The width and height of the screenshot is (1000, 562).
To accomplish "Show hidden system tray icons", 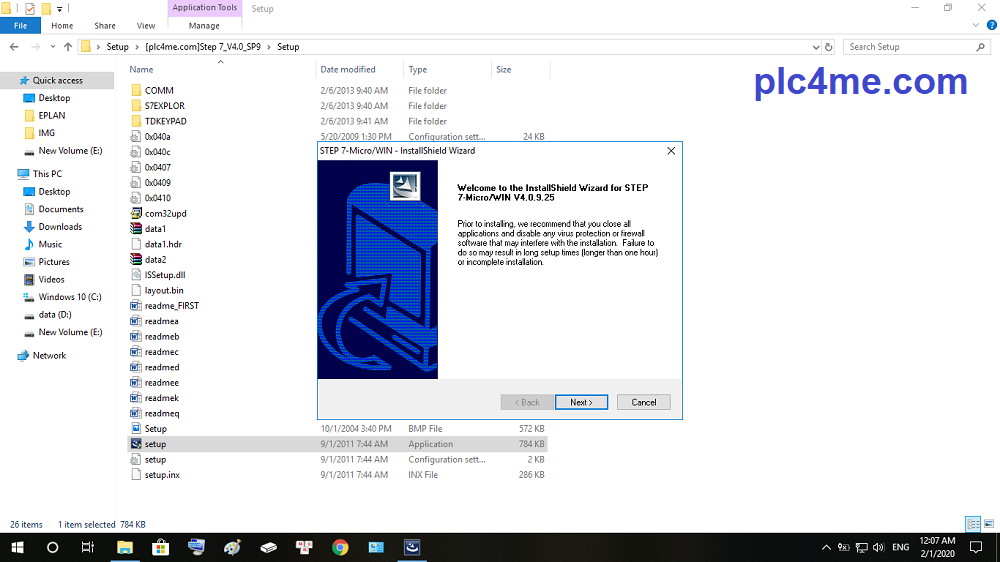I will (826, 547).
